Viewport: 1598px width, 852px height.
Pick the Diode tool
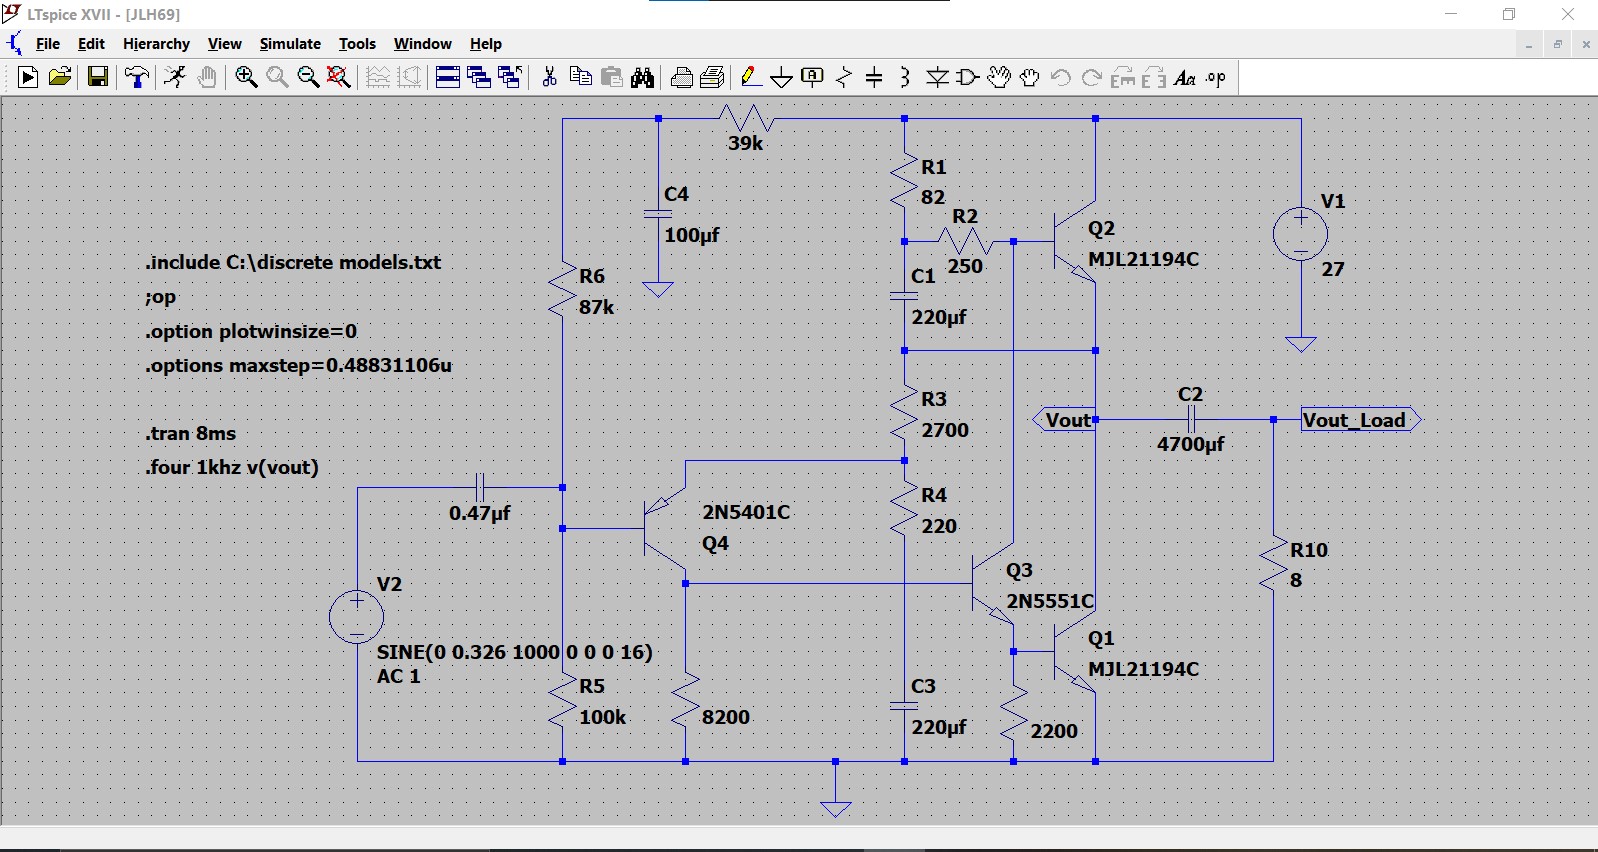tap(937, 77)
